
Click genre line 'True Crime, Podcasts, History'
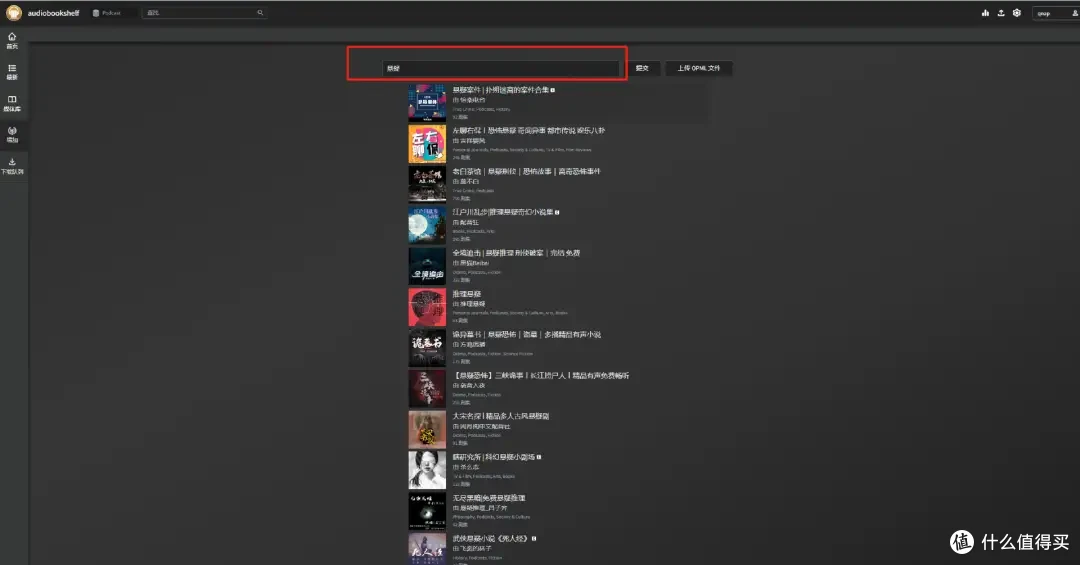tap(481, 109)
